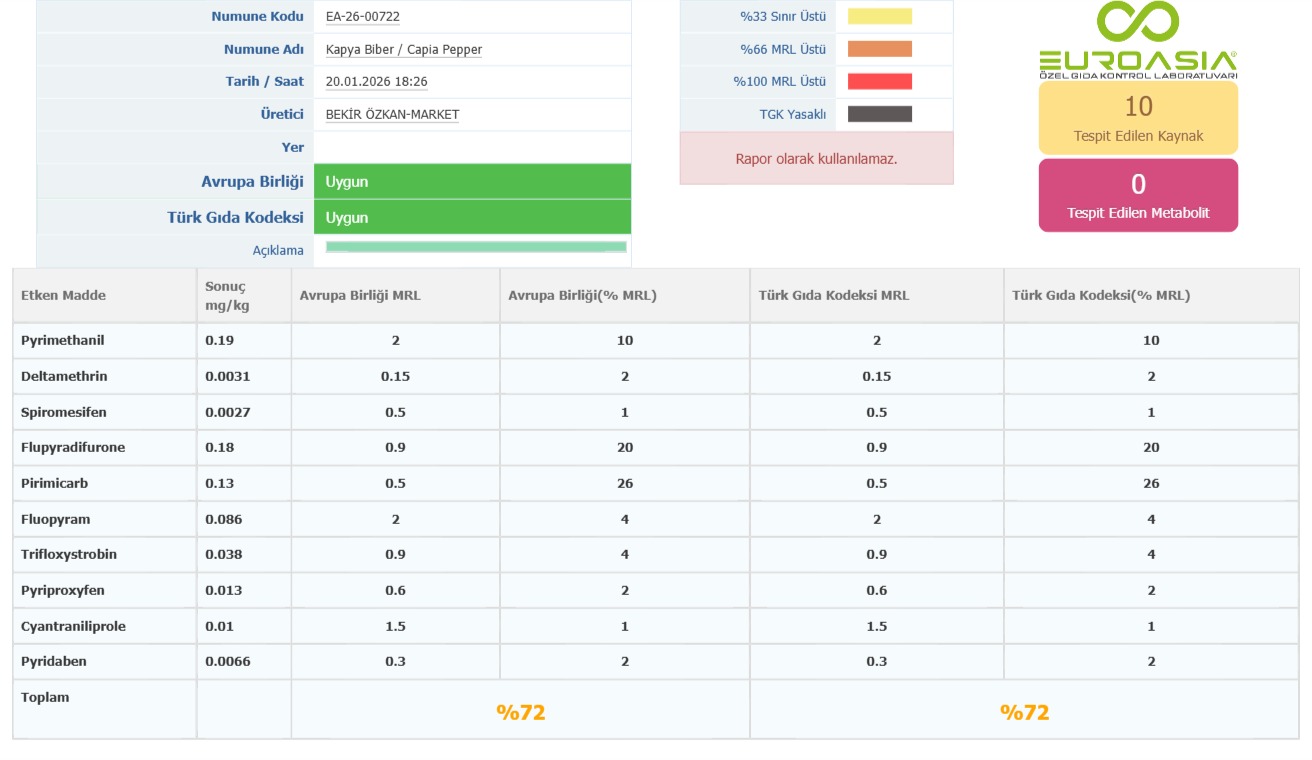Screen dimensions: 1312x760
Task: Click the BEKİR ÖZKAN-MARKET producer field
Action: (x=392, y=114)
